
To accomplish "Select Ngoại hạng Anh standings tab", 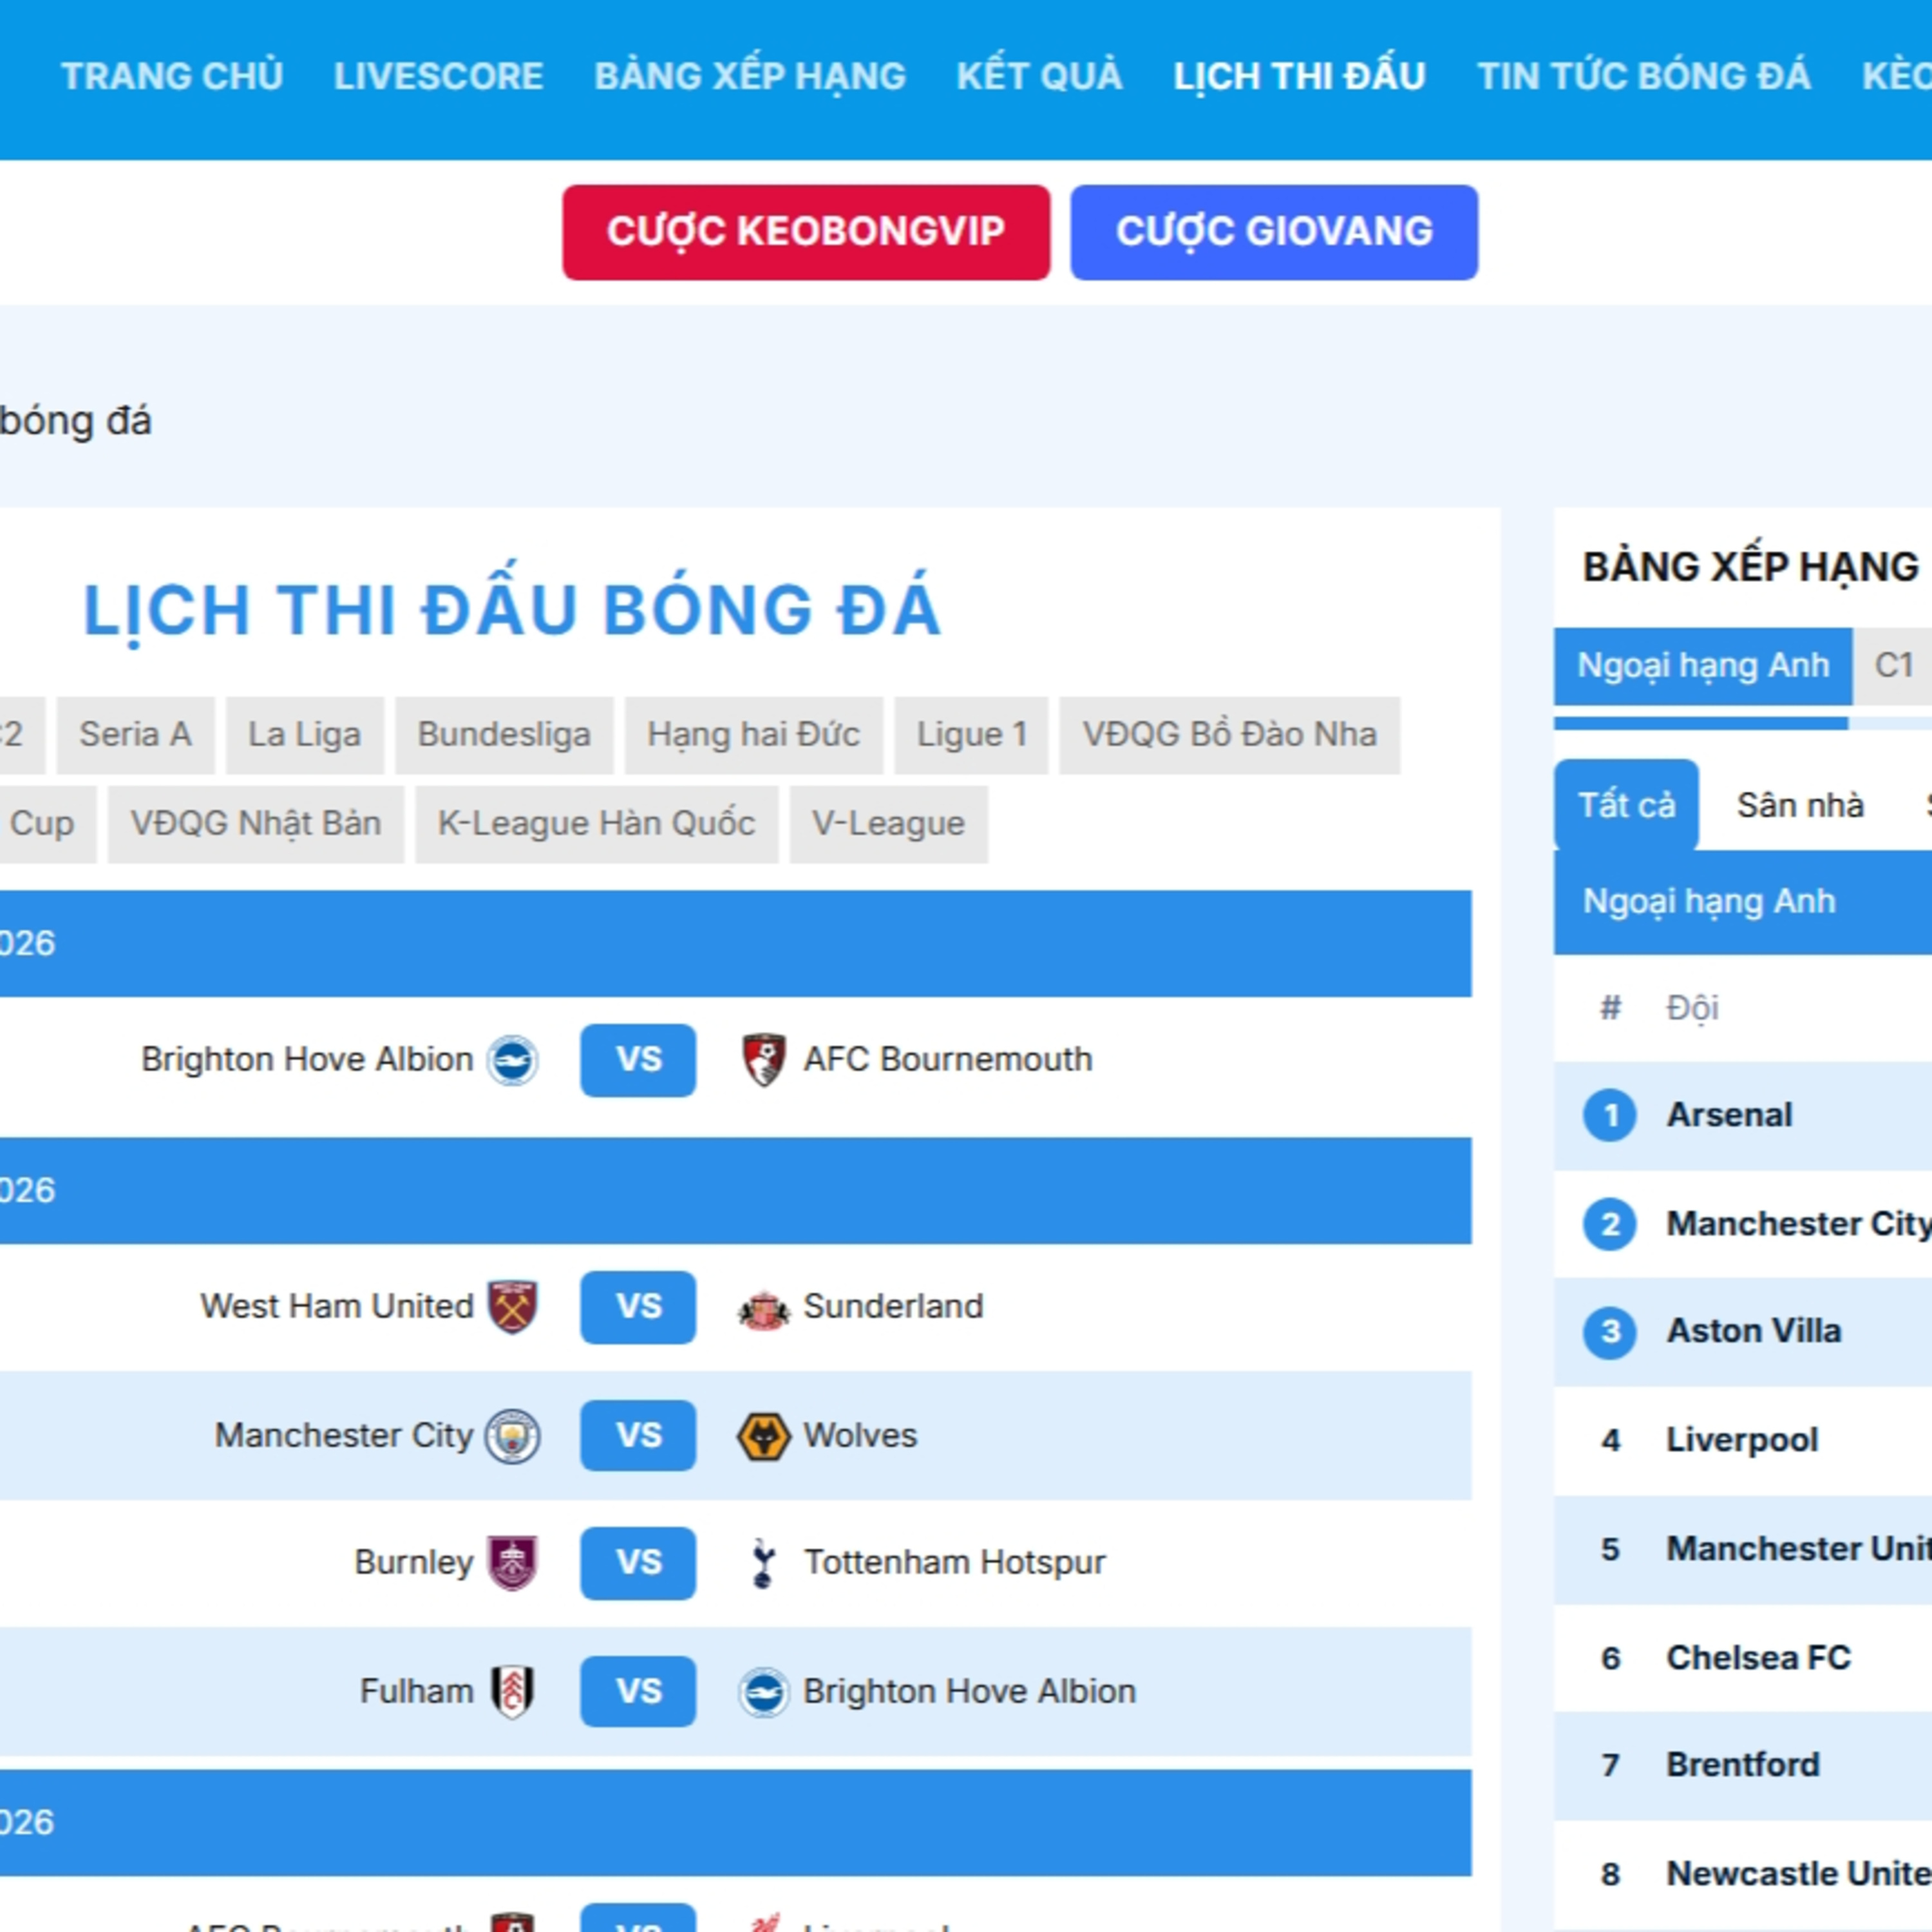I will pyautogui.click(x=1702, y=666).
